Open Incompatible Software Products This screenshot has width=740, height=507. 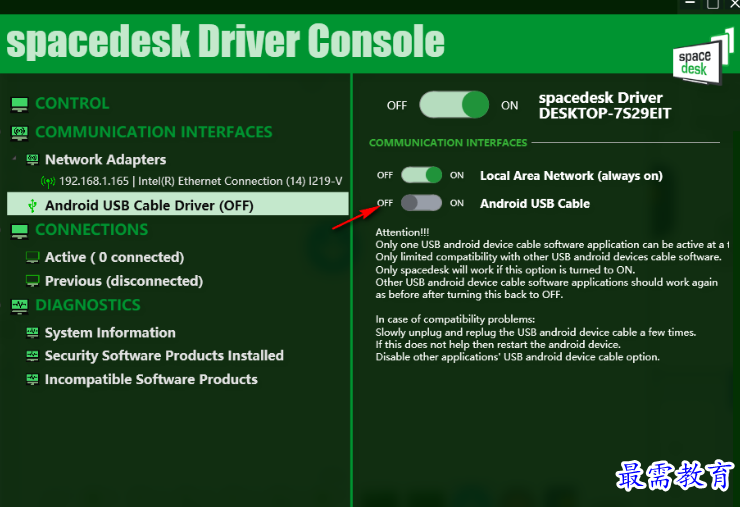pos(151,380)
